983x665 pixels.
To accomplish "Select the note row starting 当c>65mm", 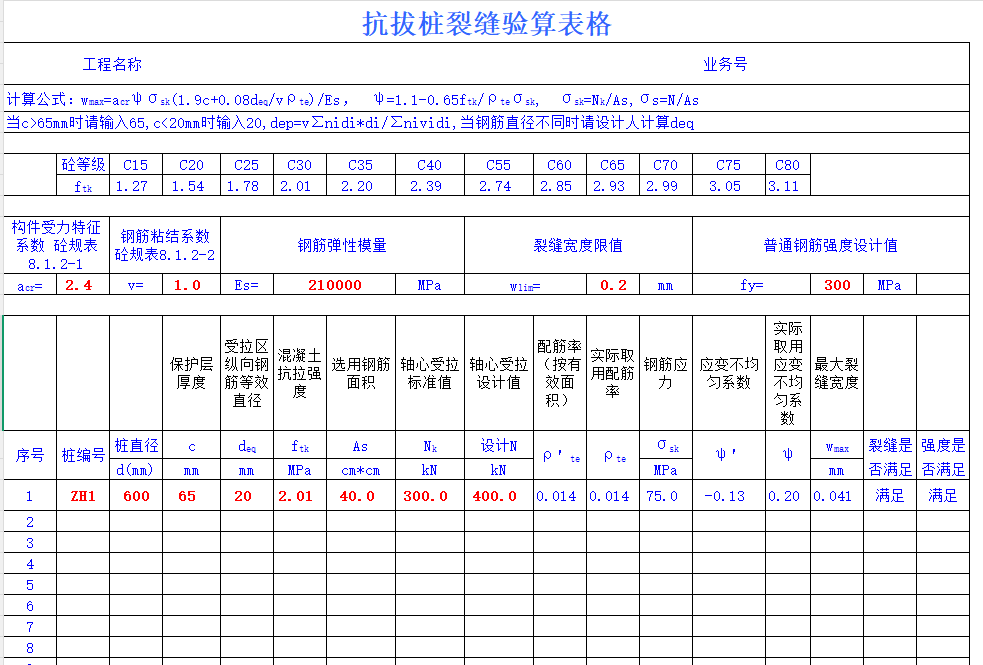I will coord(486,122).
